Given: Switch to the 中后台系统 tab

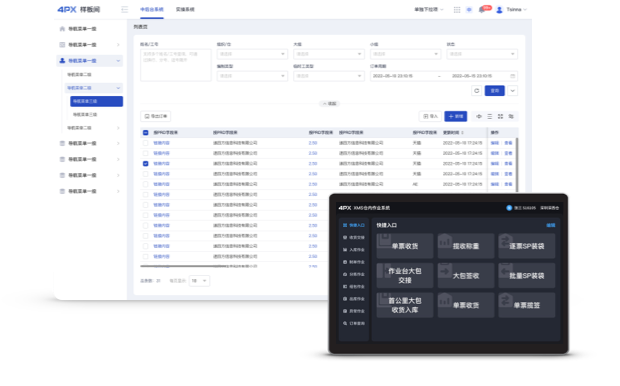Looking at the screenshot, I should (152, 9).
